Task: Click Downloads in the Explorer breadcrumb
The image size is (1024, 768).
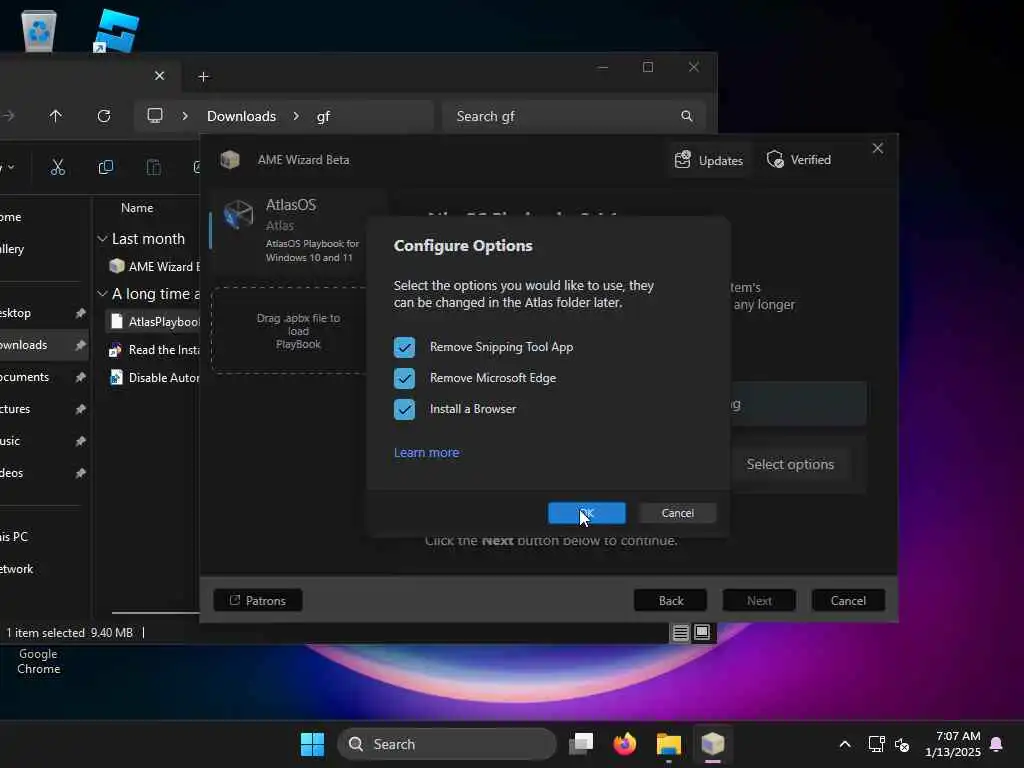Action: click(x=242, y=116)
